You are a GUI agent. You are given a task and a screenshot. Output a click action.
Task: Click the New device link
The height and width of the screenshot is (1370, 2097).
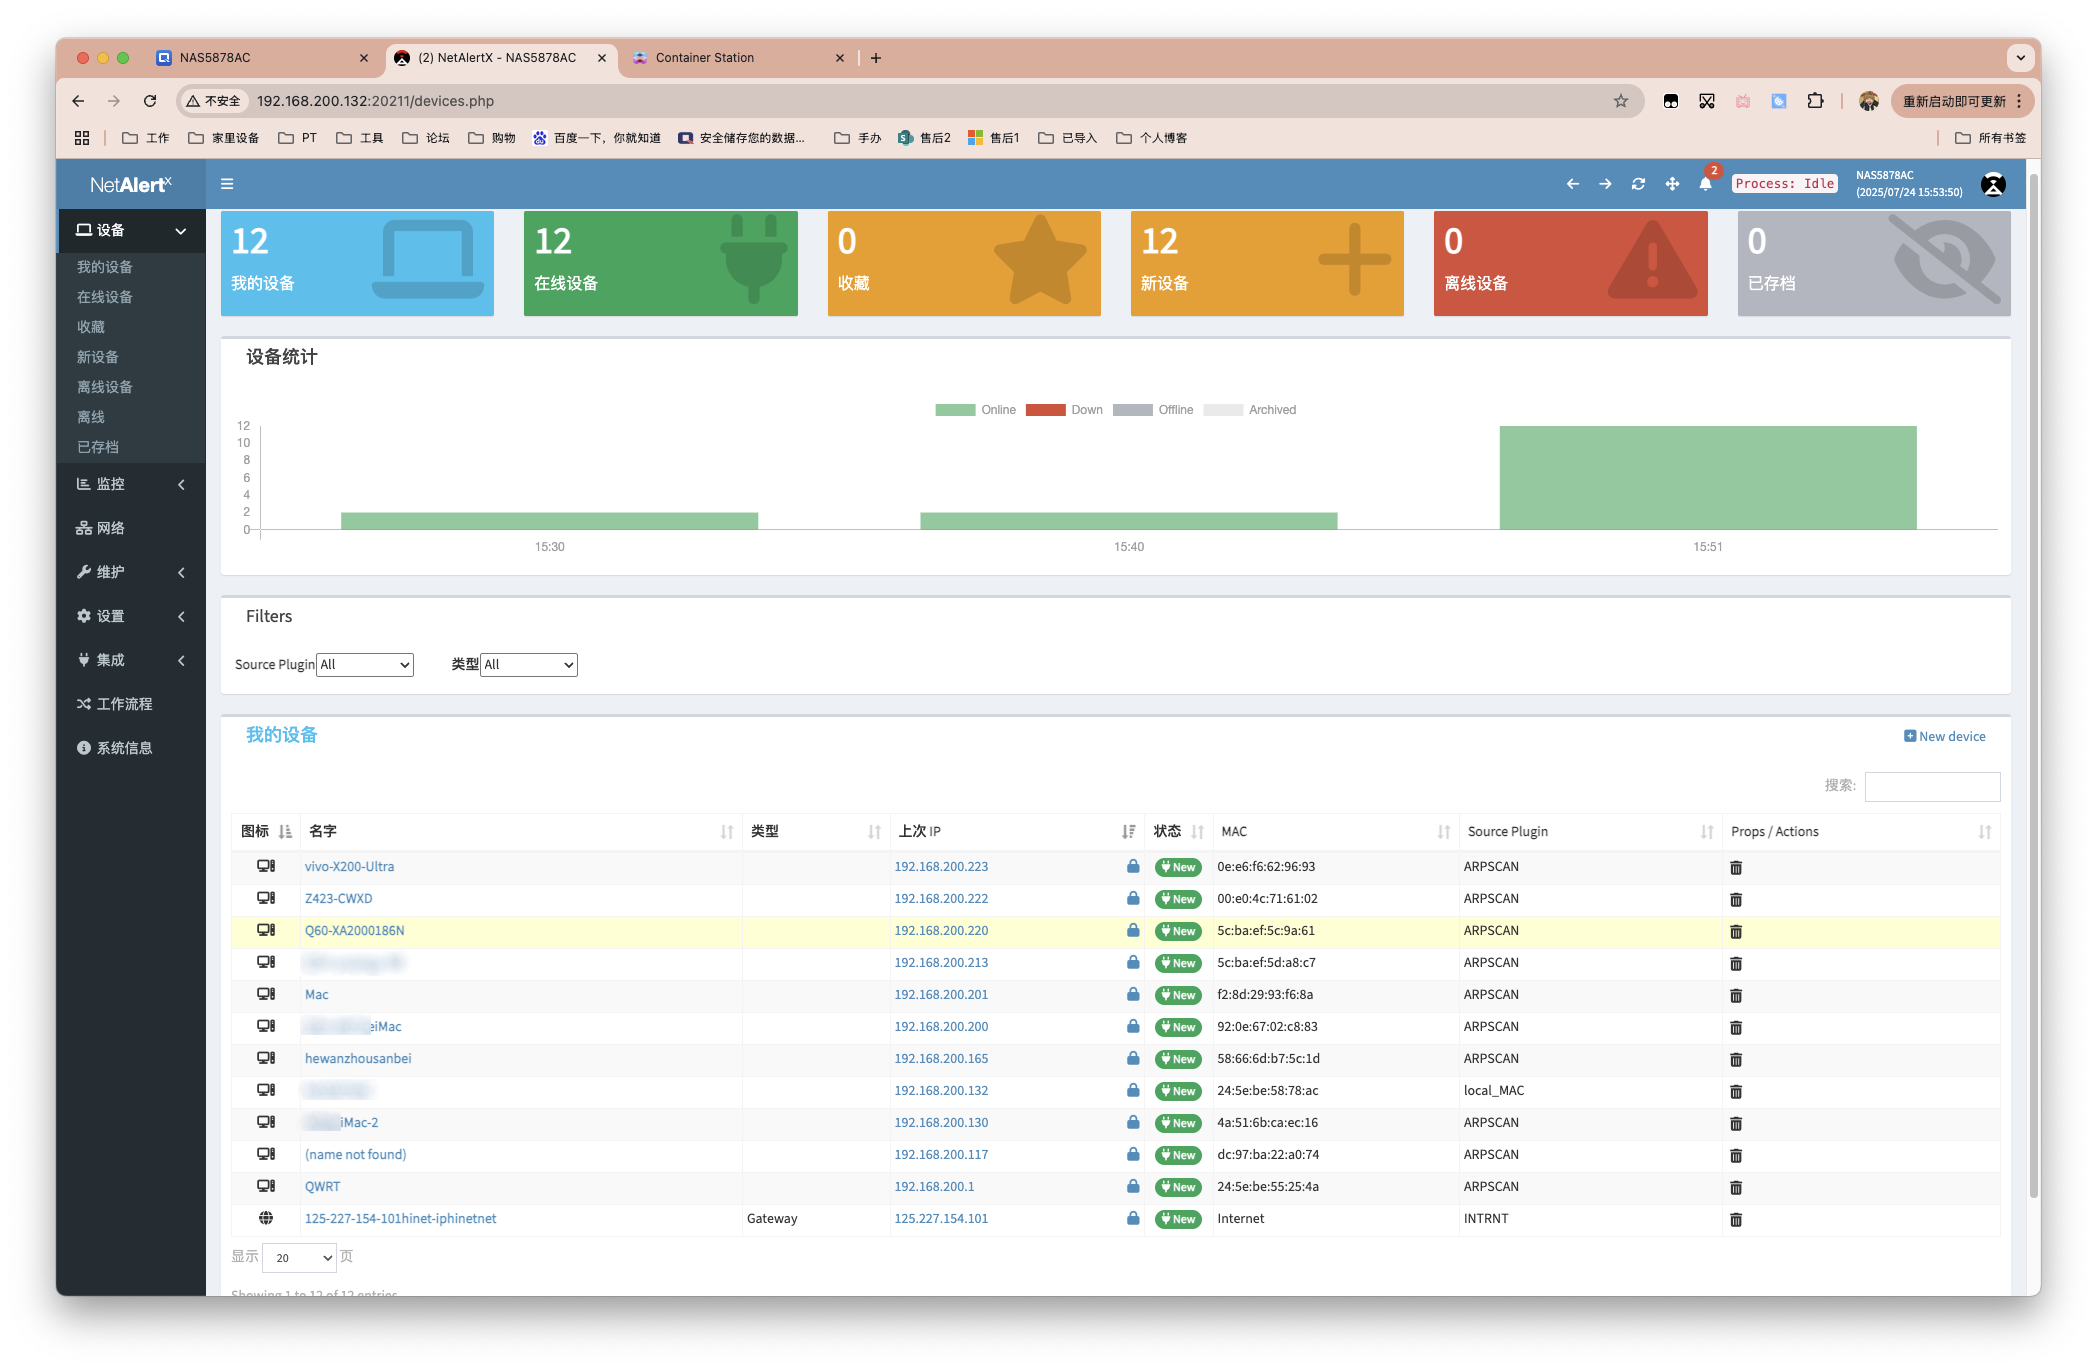pos(1945,737)
